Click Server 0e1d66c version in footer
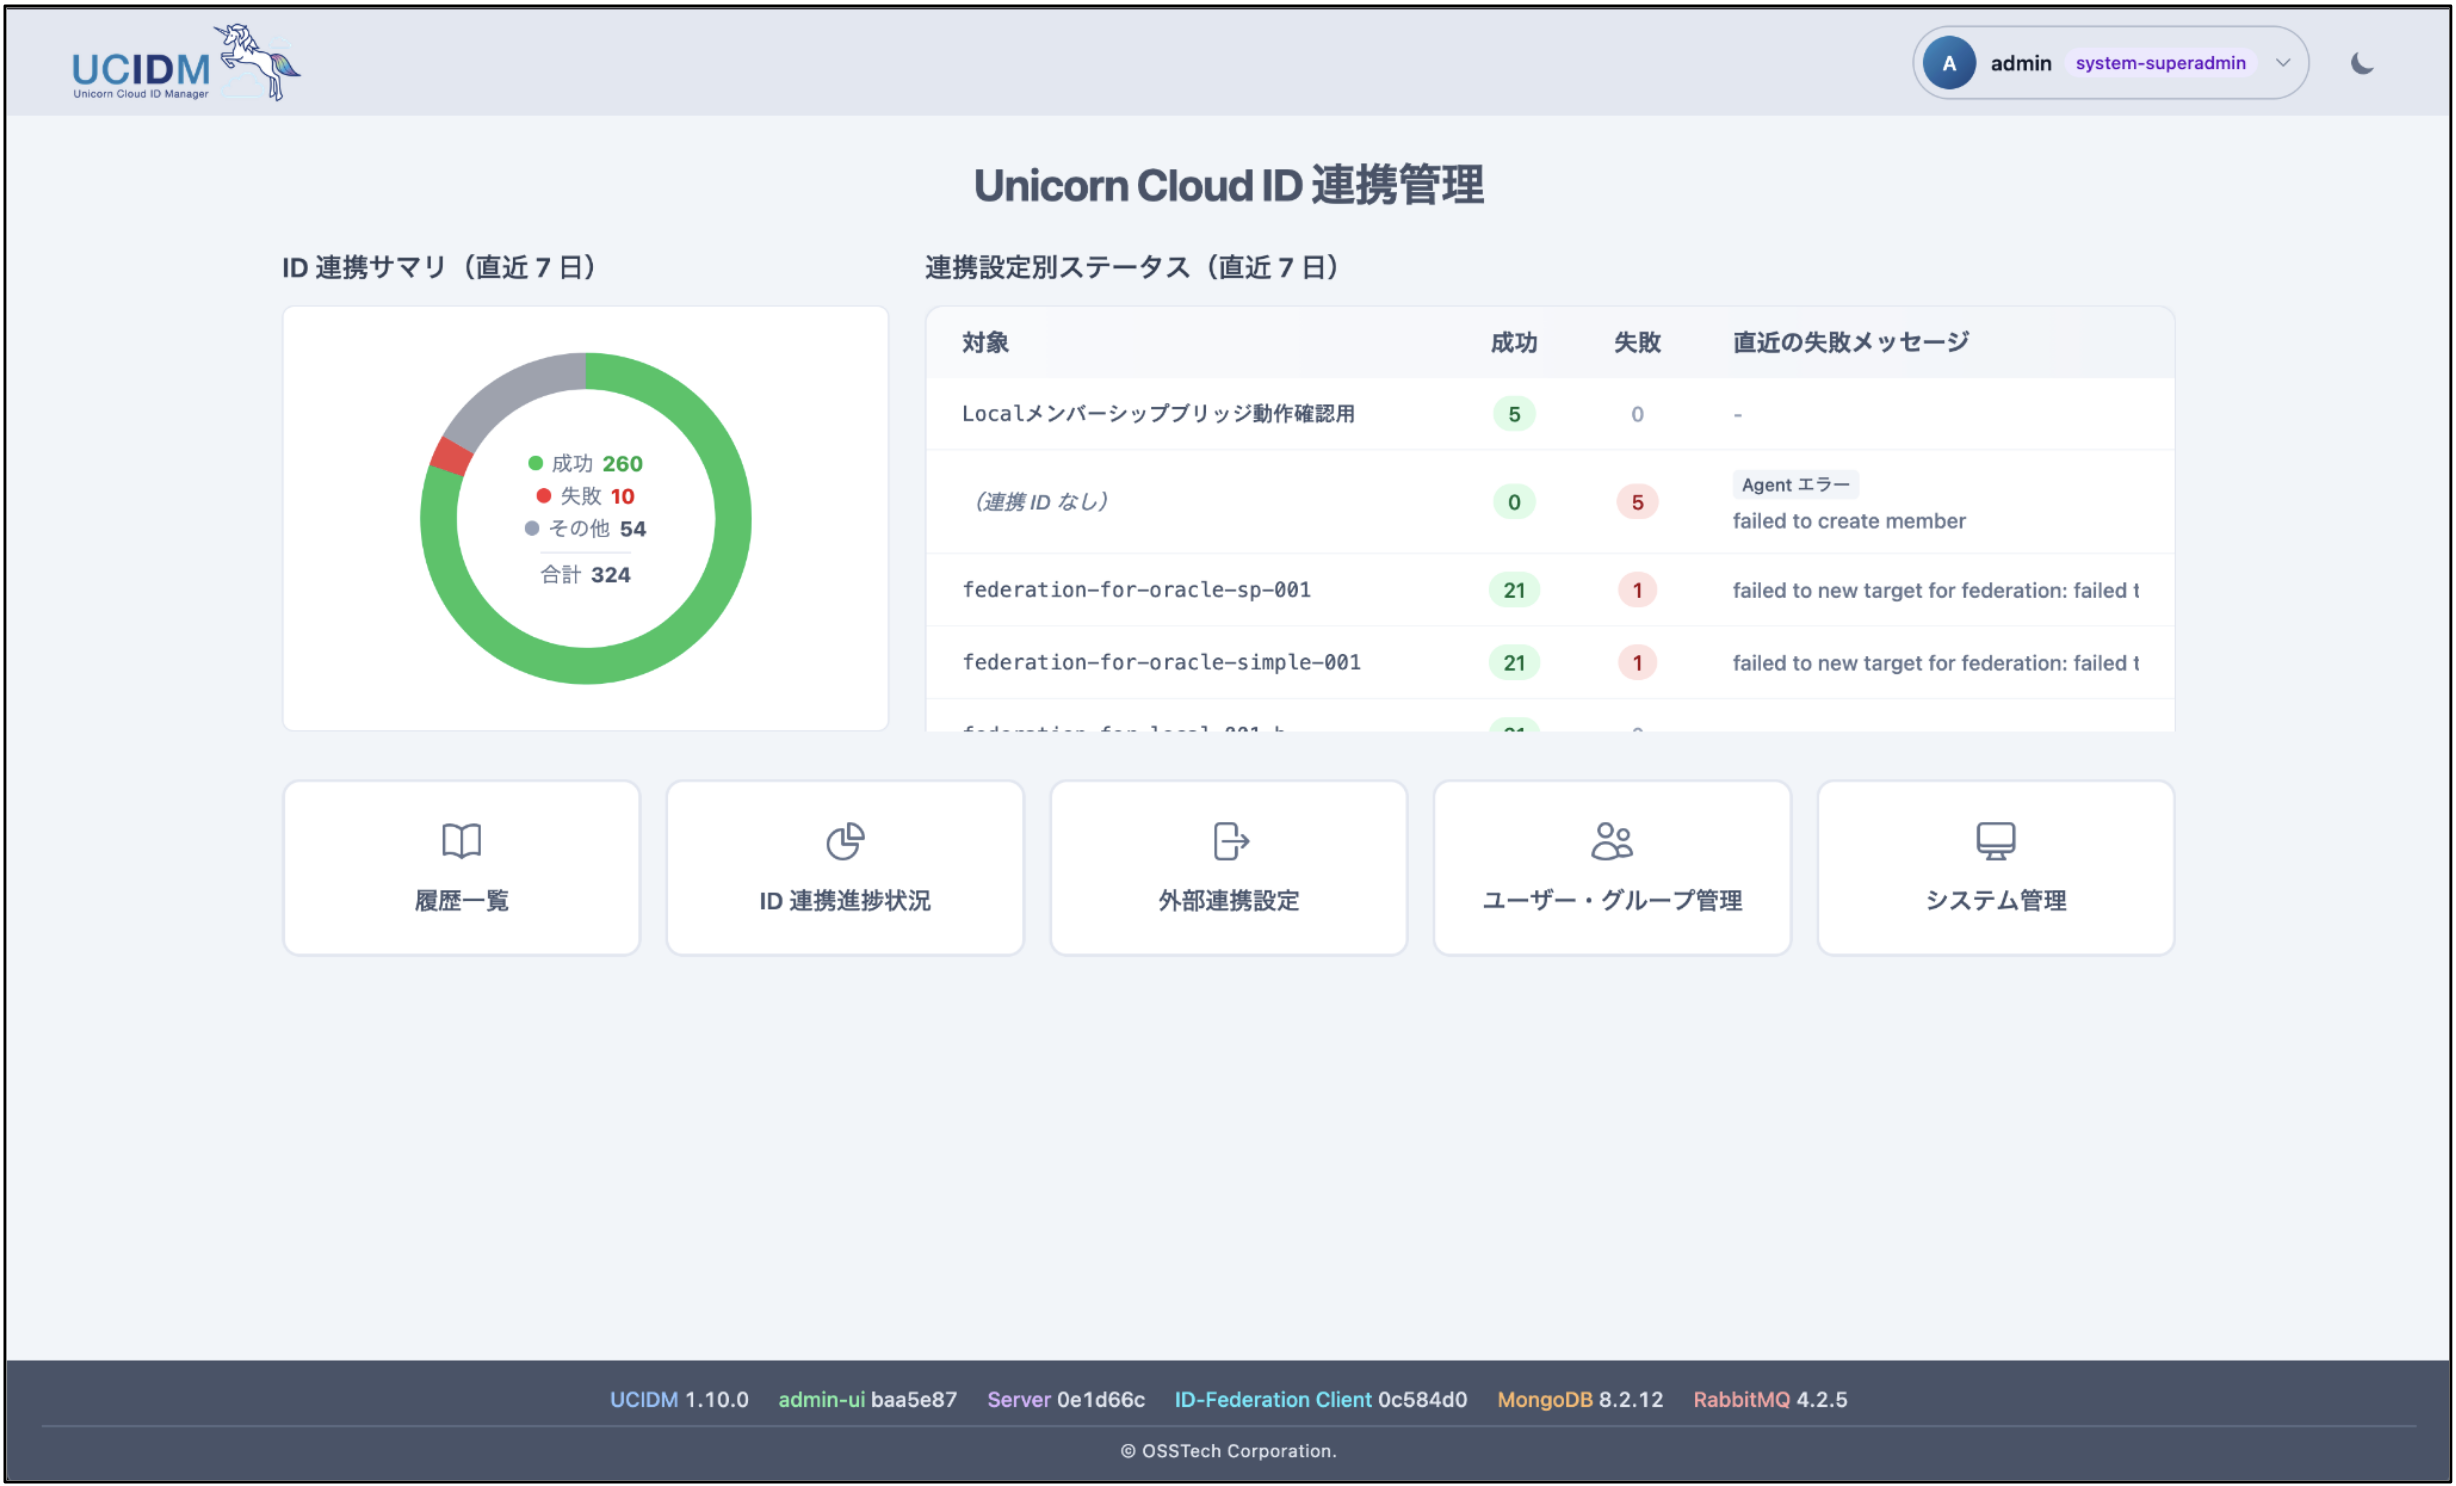 point(1065,1399)
